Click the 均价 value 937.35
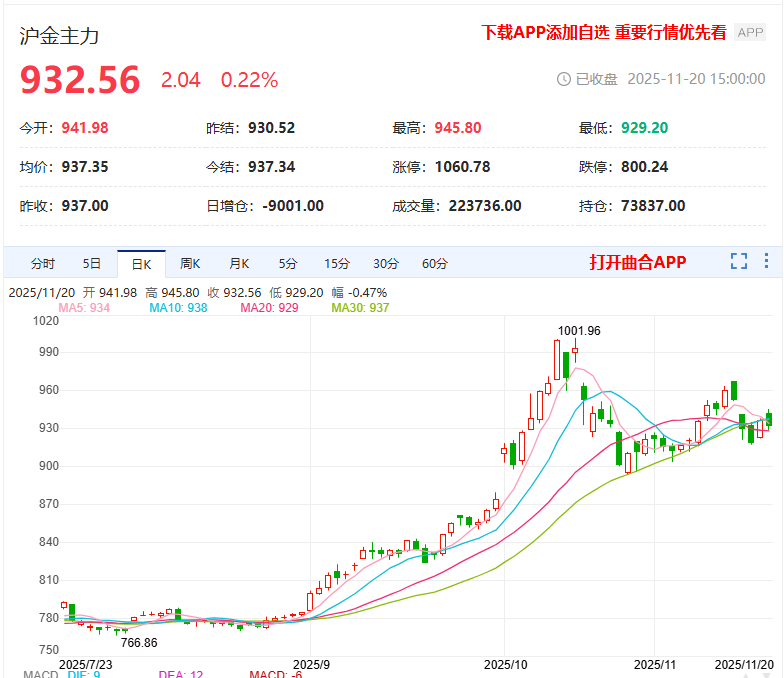Image resolution: width=784 pixels, height=678 pixels. point(85,167)
